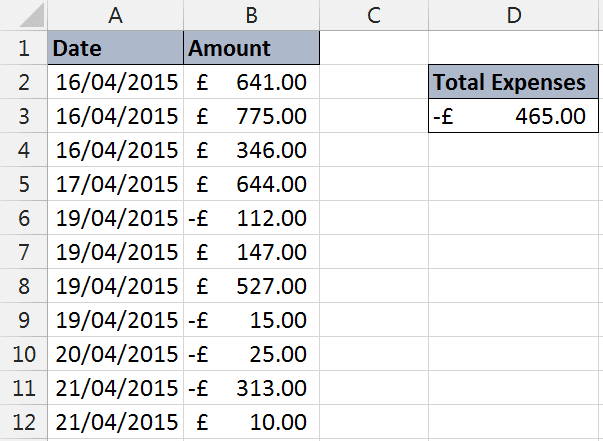Select the -£112.00 amount cell

point(252,218)
